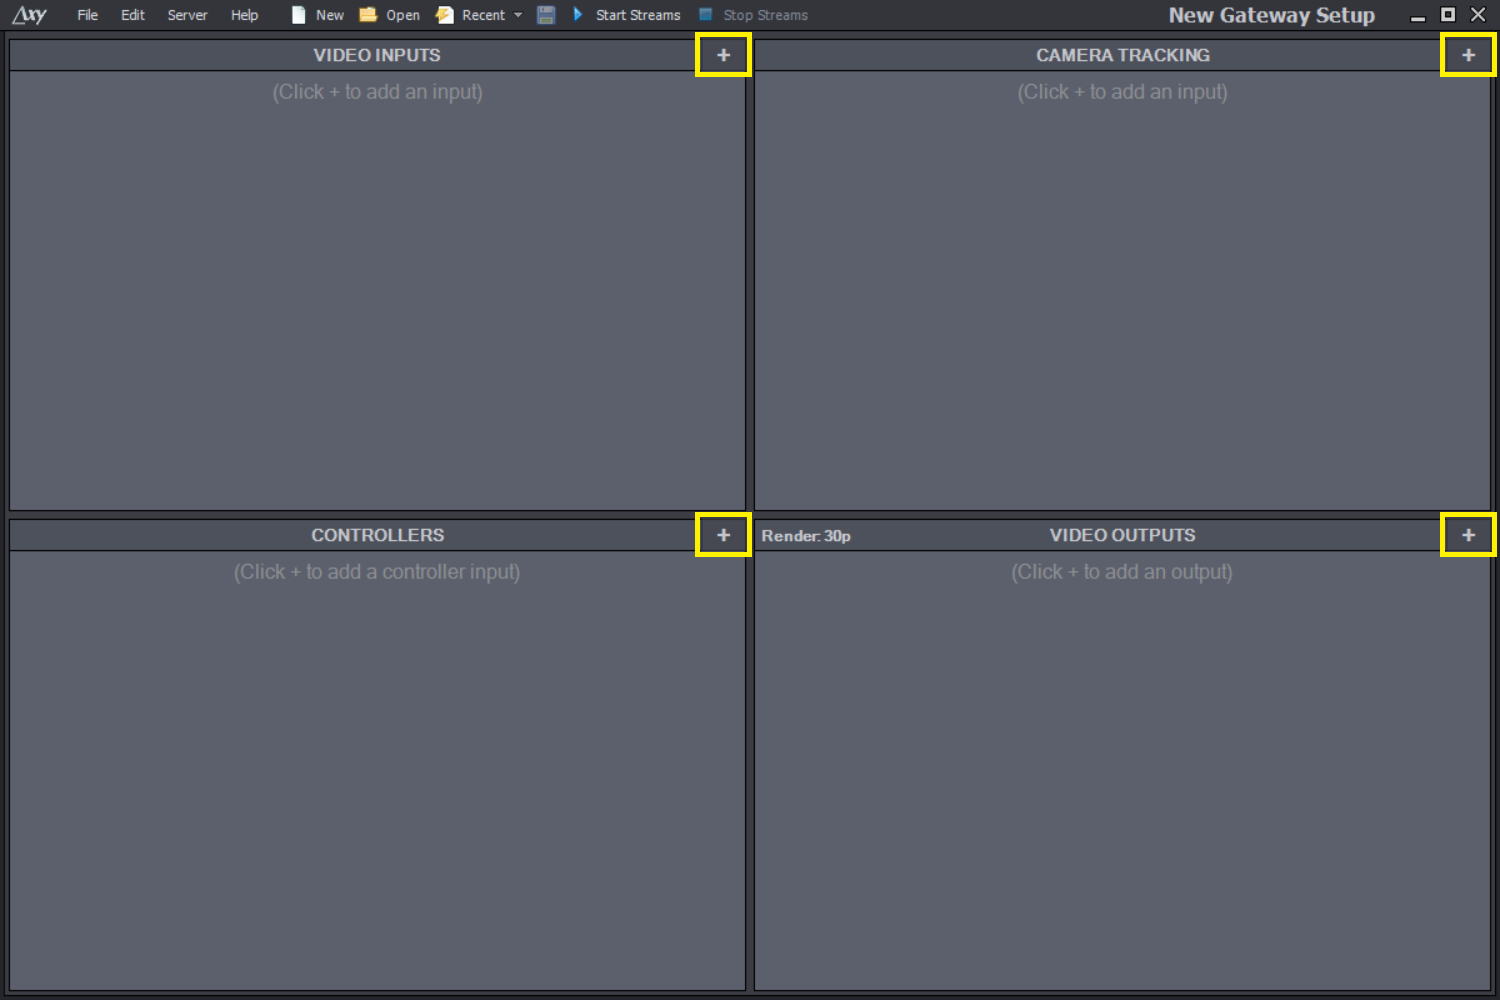
Task: Close the gateway window
Action: (1478, 14)
